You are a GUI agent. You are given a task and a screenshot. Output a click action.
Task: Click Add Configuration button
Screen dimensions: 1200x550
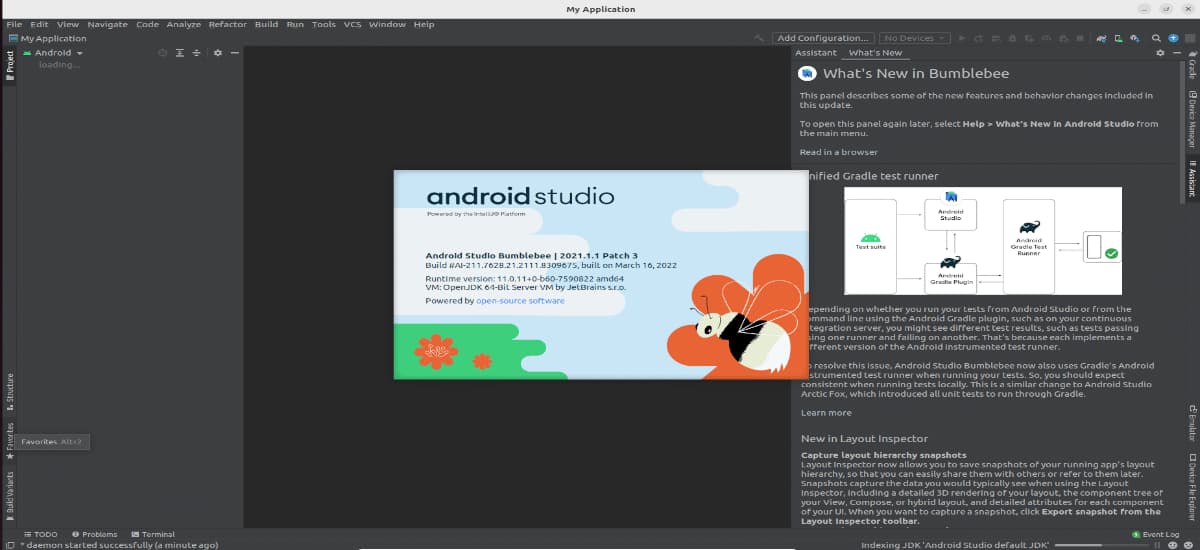point(824,38)
